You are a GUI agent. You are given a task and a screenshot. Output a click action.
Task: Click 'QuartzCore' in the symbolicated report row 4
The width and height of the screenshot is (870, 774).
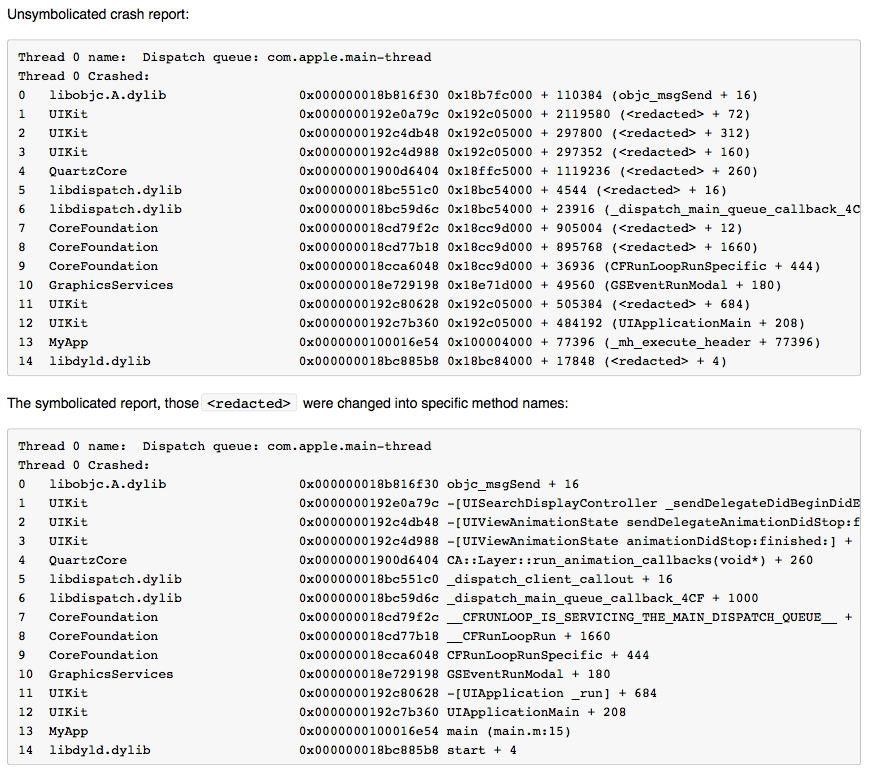click(88, 560)
